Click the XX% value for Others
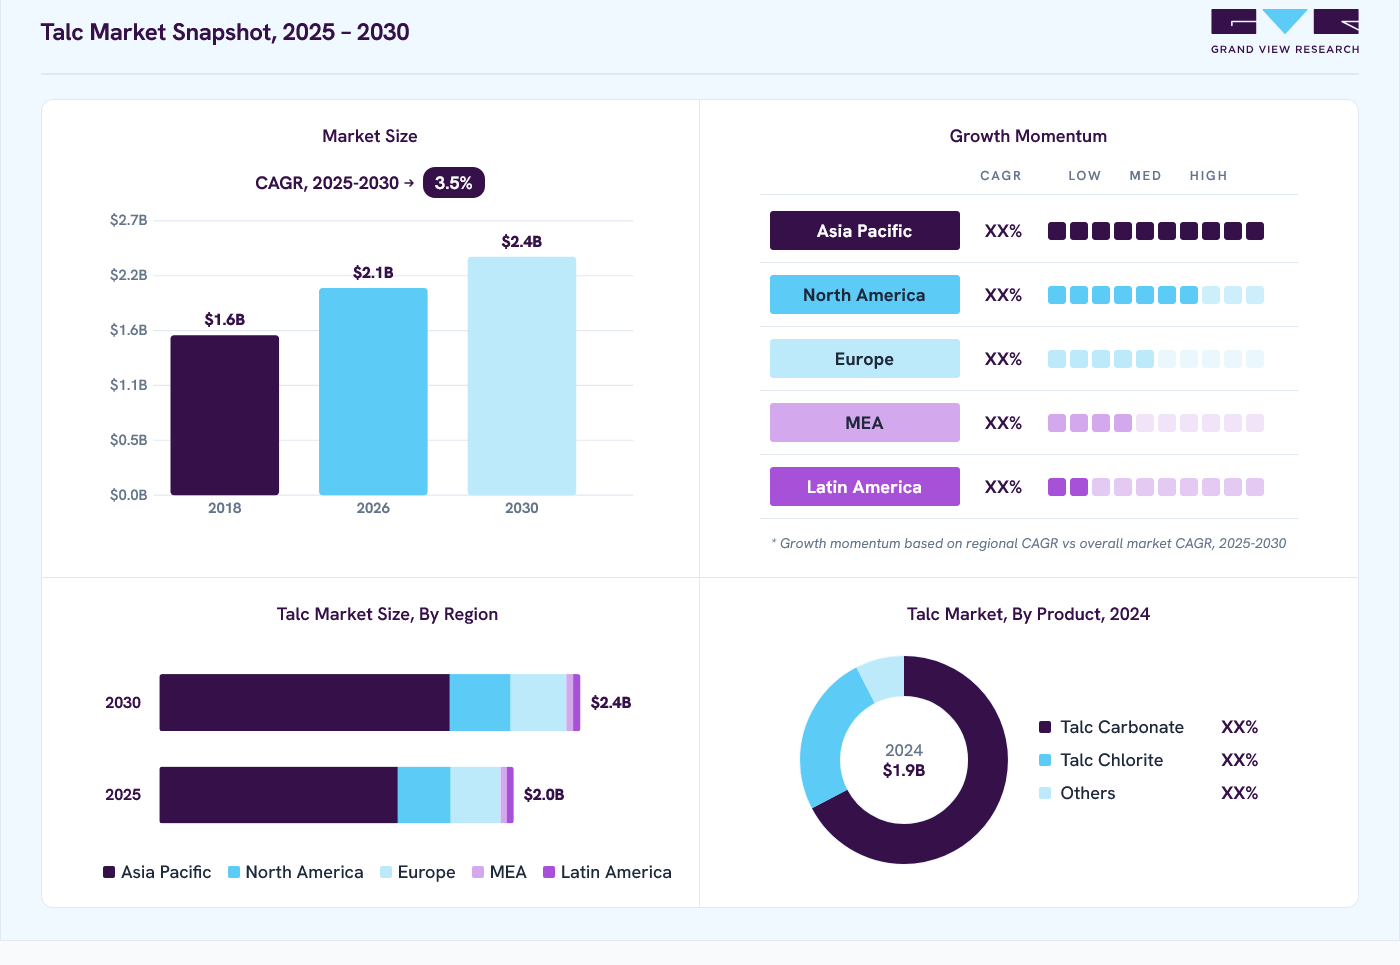Screen dimensions: 1400x965 (x=1240, y=793)
